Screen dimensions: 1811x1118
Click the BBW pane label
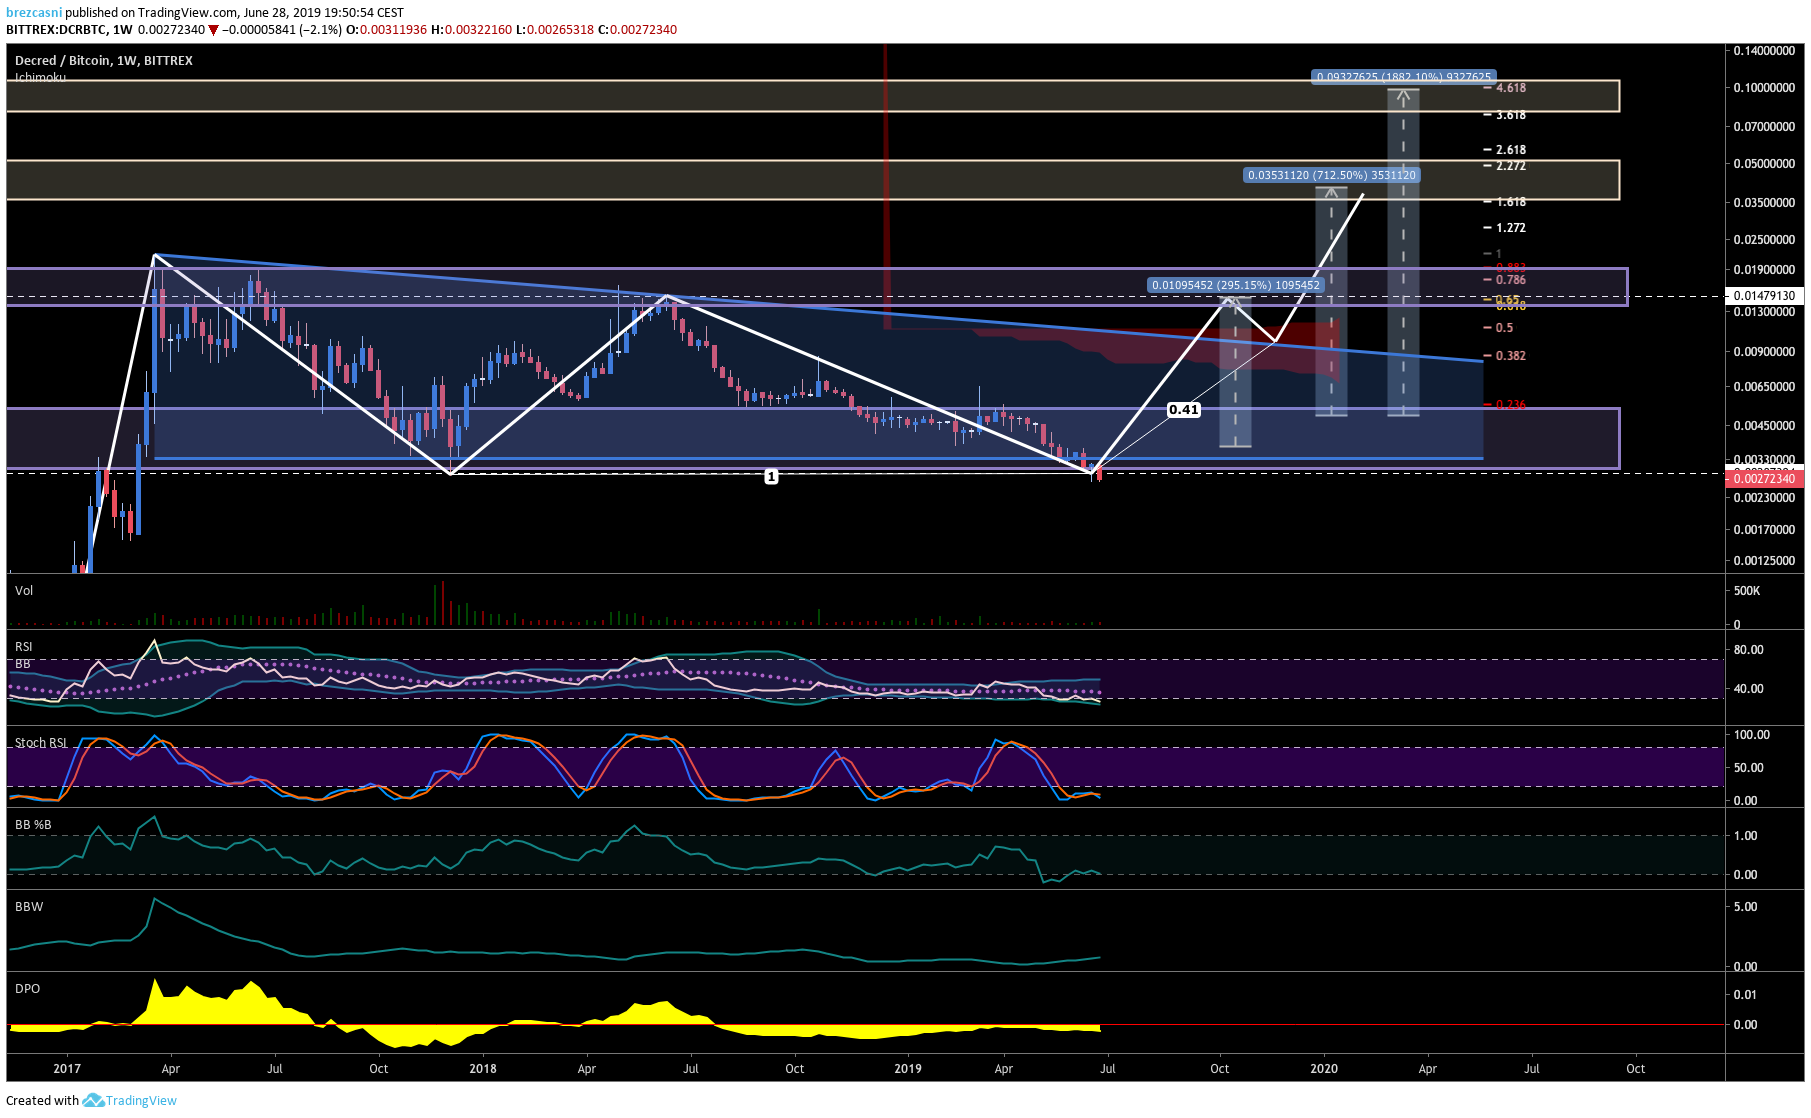[x=29, y=907]
